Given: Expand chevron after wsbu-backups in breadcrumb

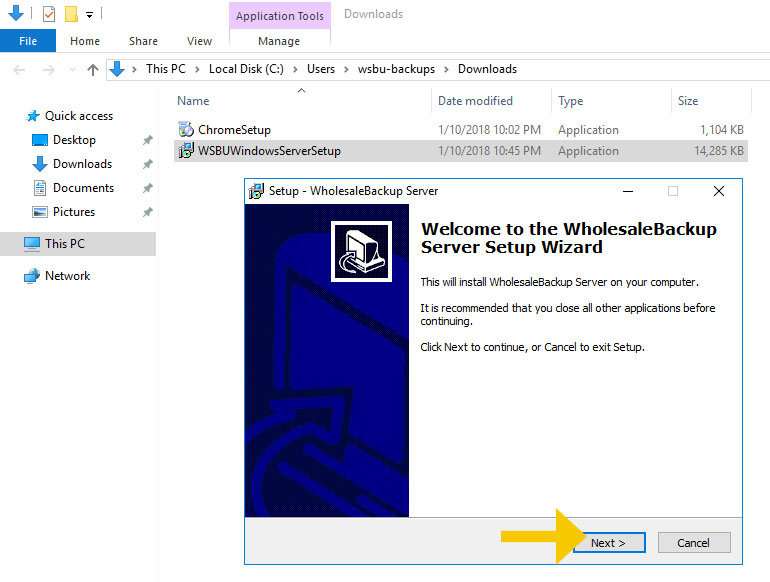Looking at the screenshot, I should [446, 69].
